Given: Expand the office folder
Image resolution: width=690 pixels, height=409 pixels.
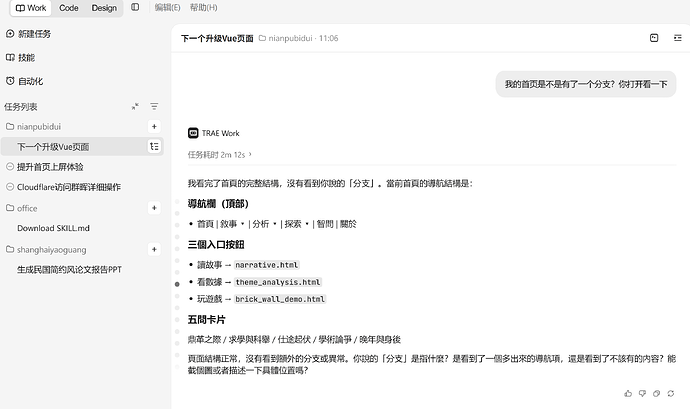Looking at the screenshot, I should coord(22,208).
